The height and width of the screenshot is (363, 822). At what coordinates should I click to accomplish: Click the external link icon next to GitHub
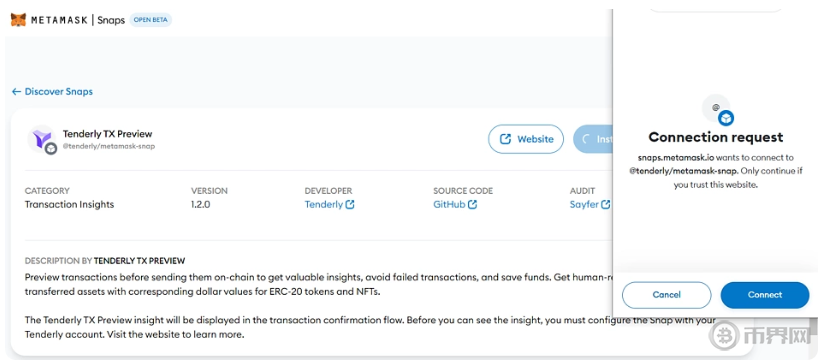click(x=472, y=205)
